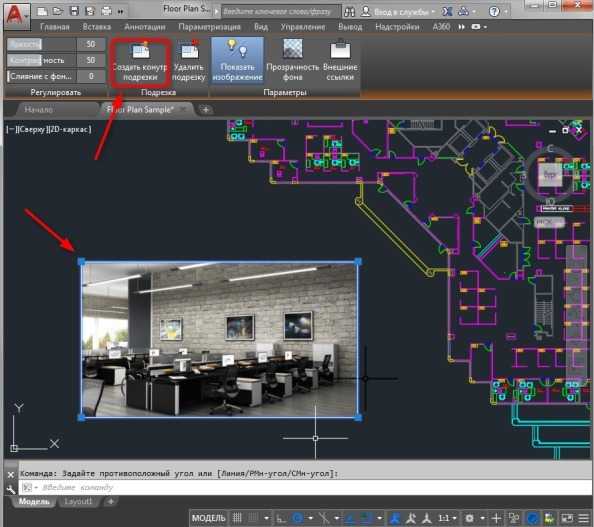The image size is (594, 527).
Task: Click 'Создать контур подрезки' button
Action: click(x=140, y=61)
